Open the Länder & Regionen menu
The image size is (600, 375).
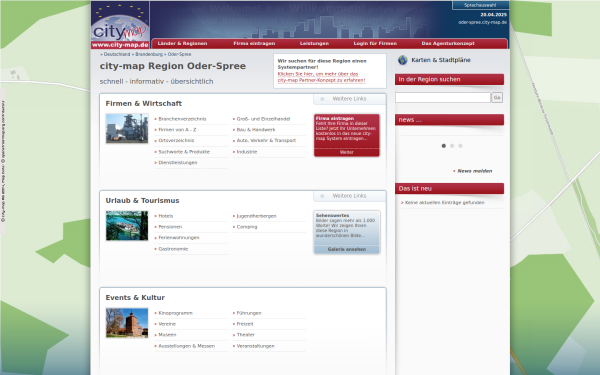(x=182, y=44)
